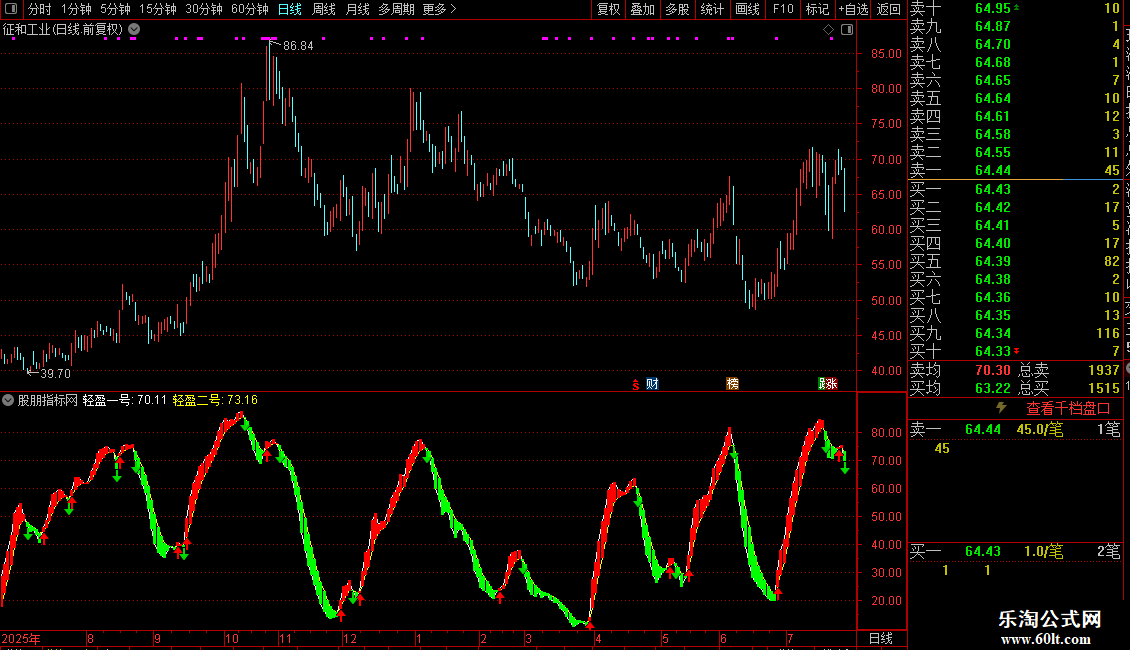Toggle the left sidebar panel icon
This screenshot has height=650, width=1130.
(x=10, y=9)
